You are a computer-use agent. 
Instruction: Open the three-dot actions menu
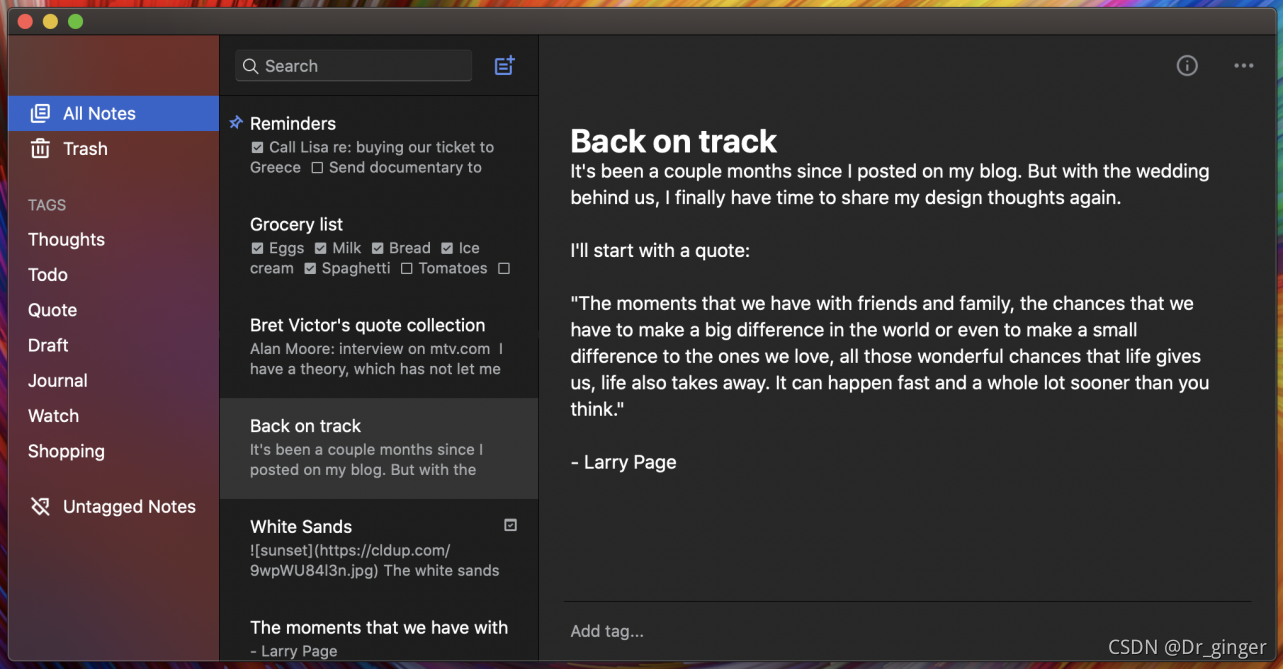(x=1244, y=66)
